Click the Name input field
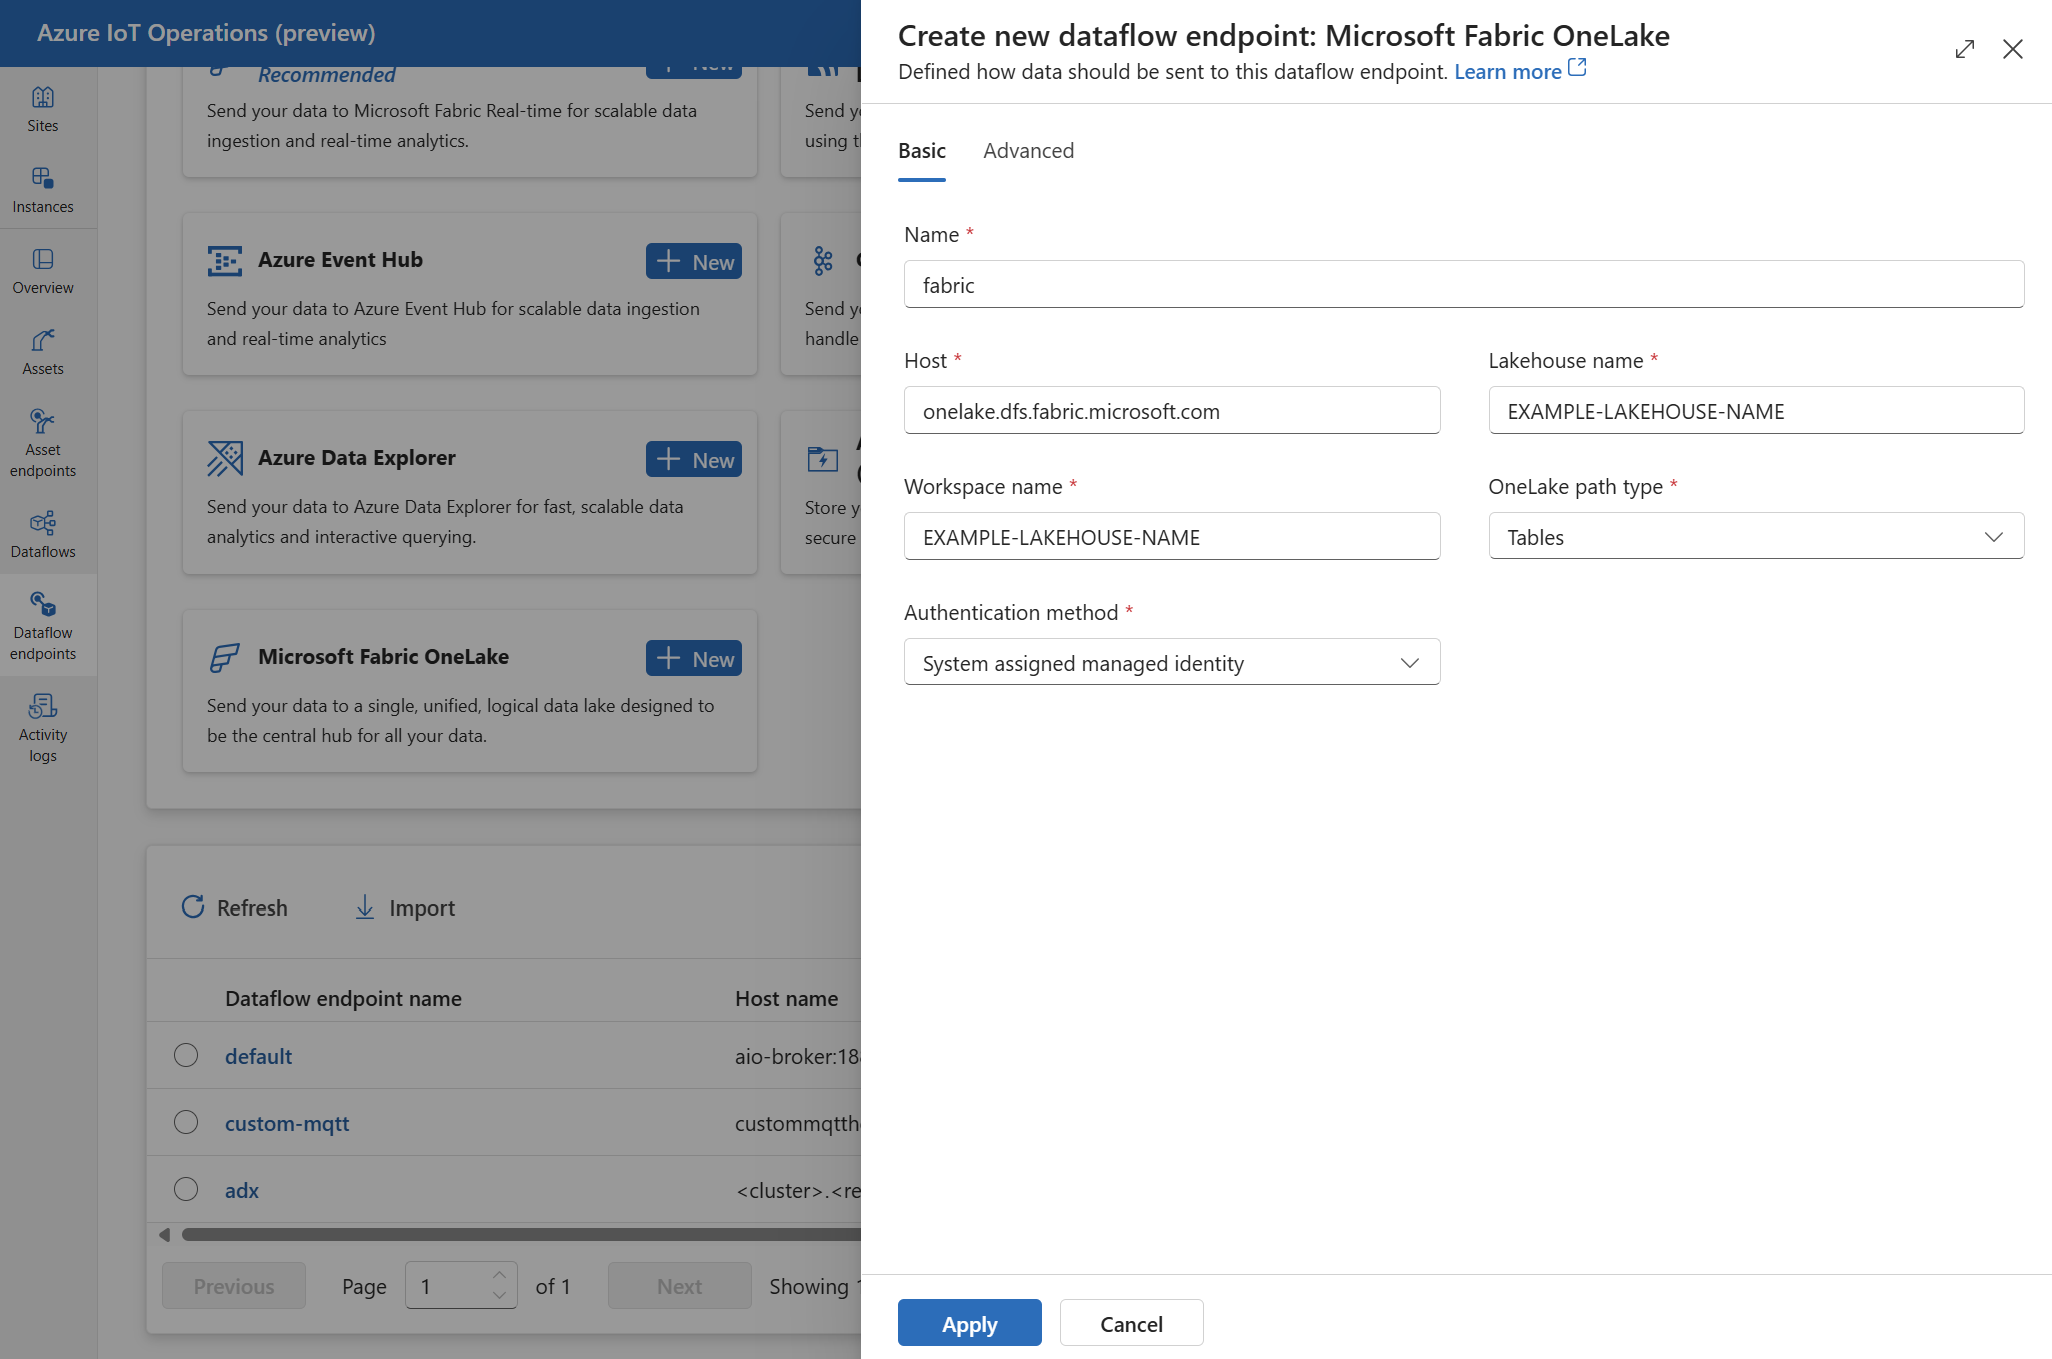This screenshot has width=2052, height=1359. click(1464, 284)
